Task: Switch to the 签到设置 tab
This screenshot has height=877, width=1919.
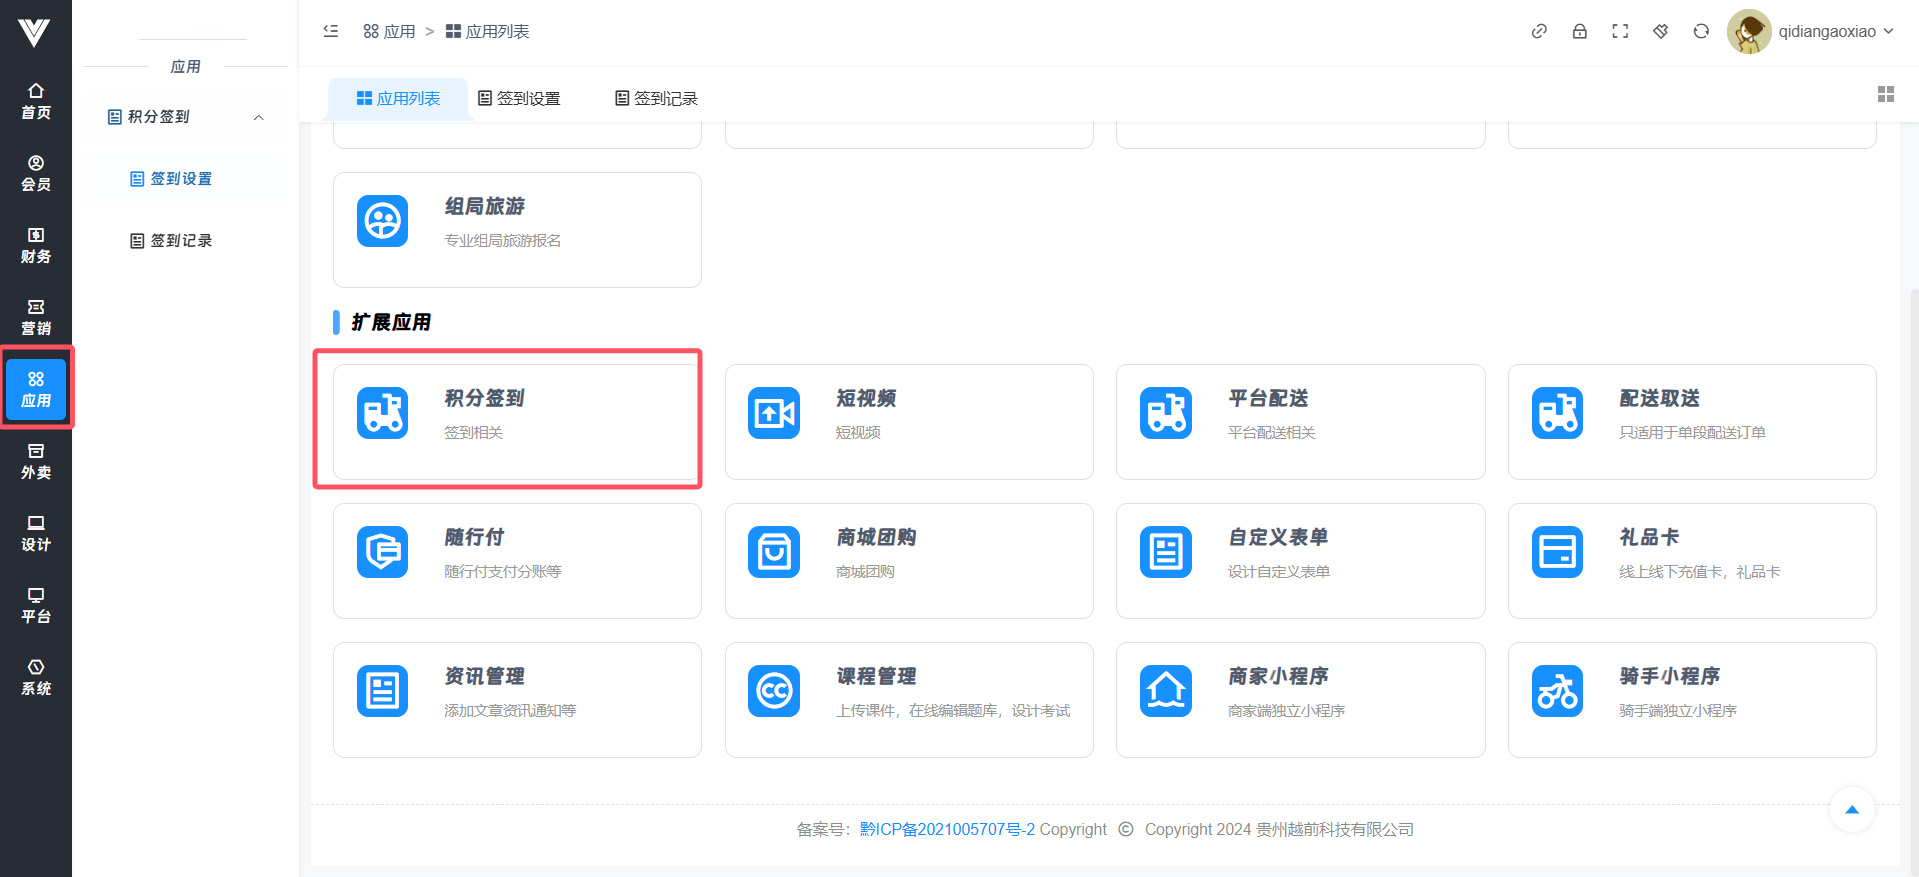Action: click(519, 98)
